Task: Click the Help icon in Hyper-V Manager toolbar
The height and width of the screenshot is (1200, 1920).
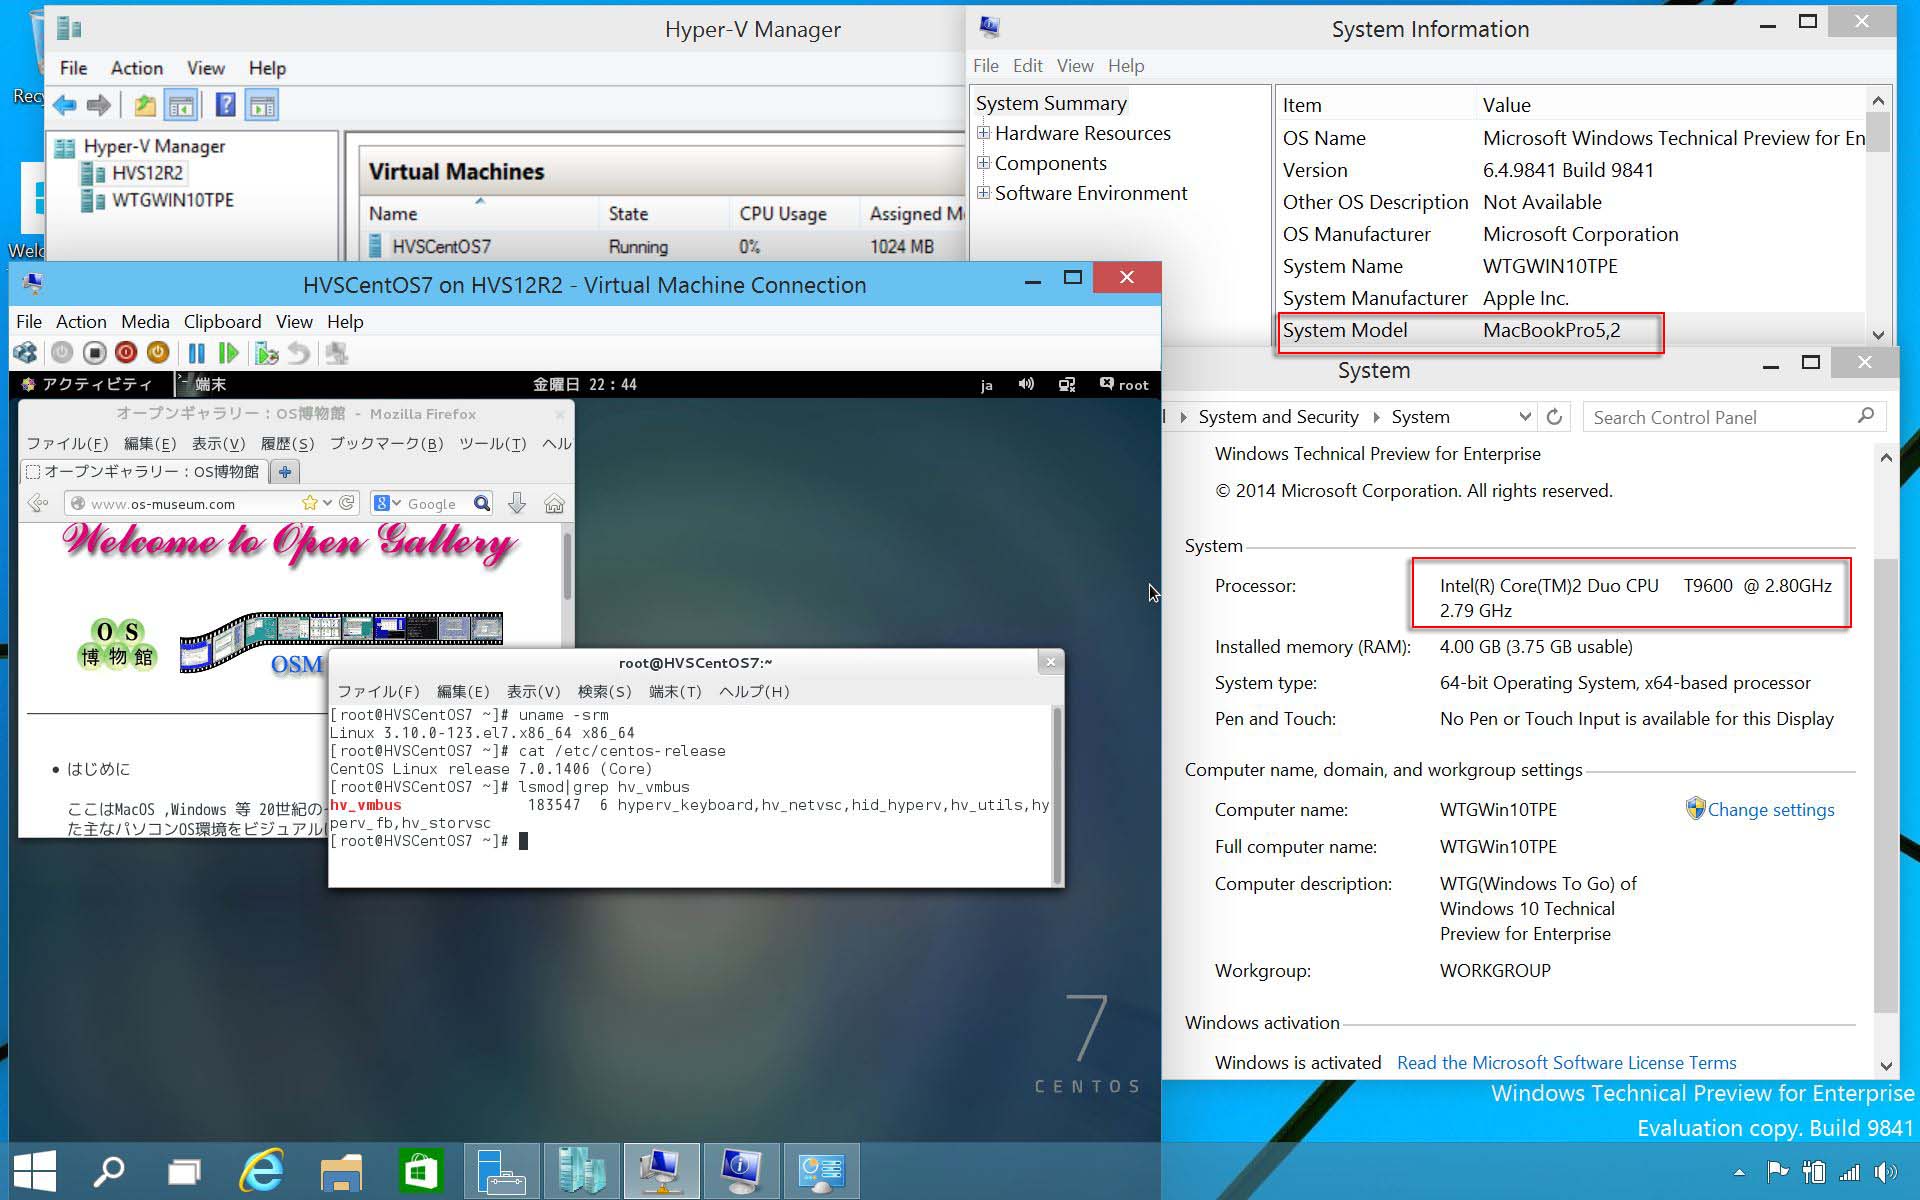Action: [226, 105]
